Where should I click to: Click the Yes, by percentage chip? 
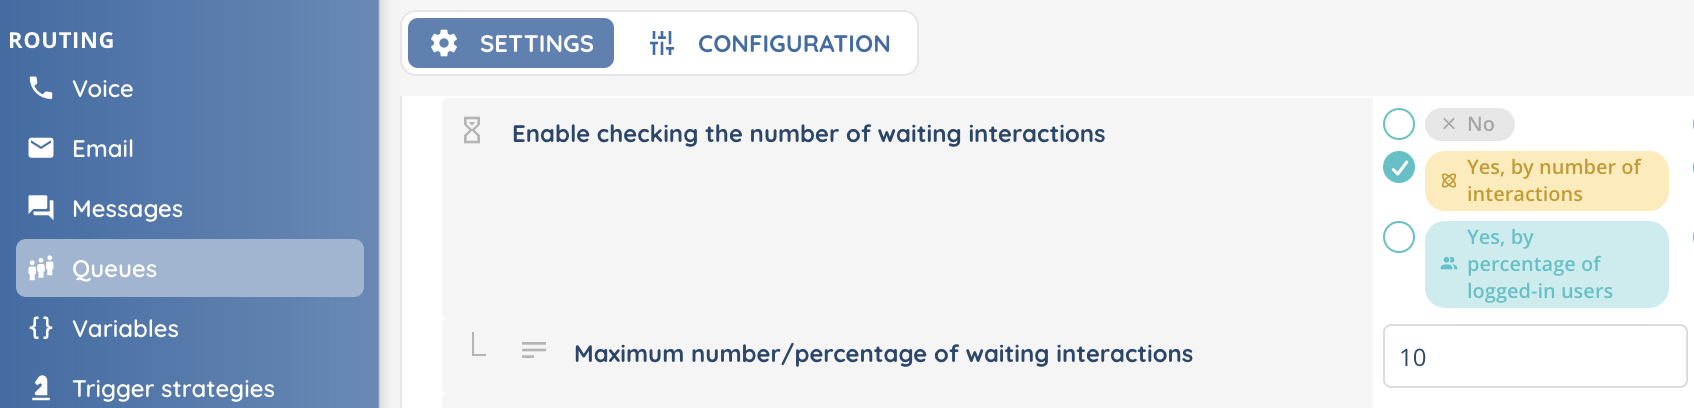pyautogui.click(x=1546, y=264)
